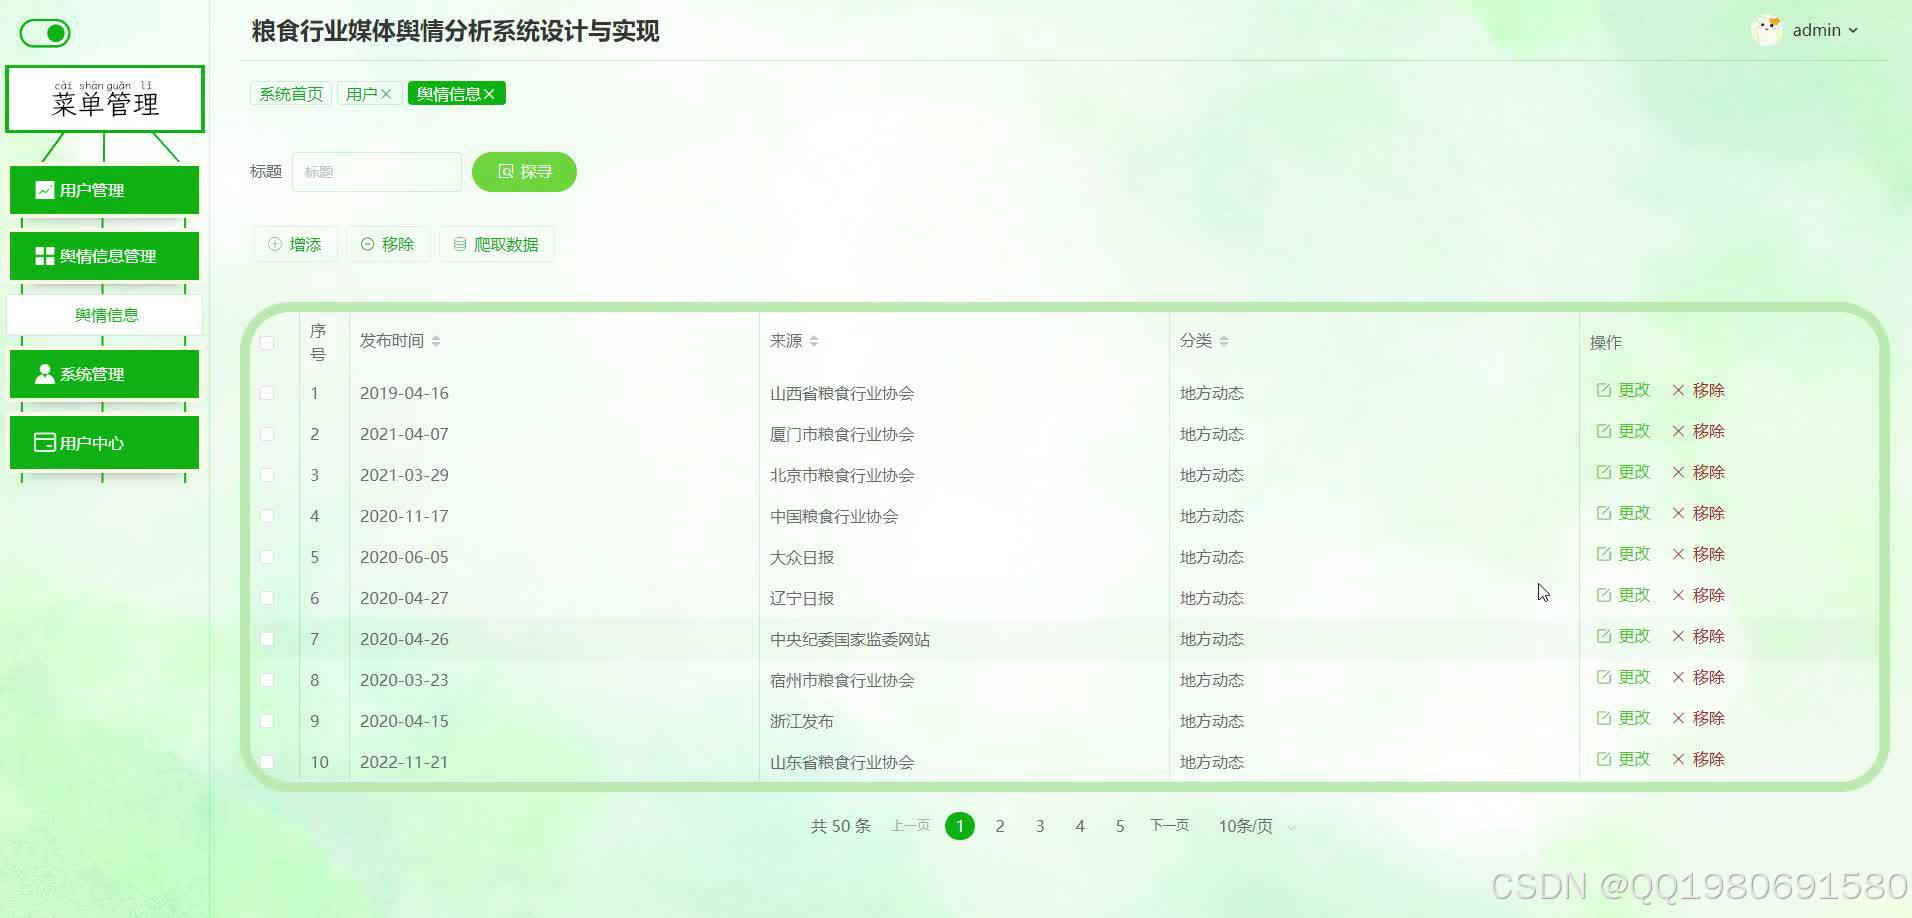
Task: Select current page 1 indicator
Action: coord(960,826)
